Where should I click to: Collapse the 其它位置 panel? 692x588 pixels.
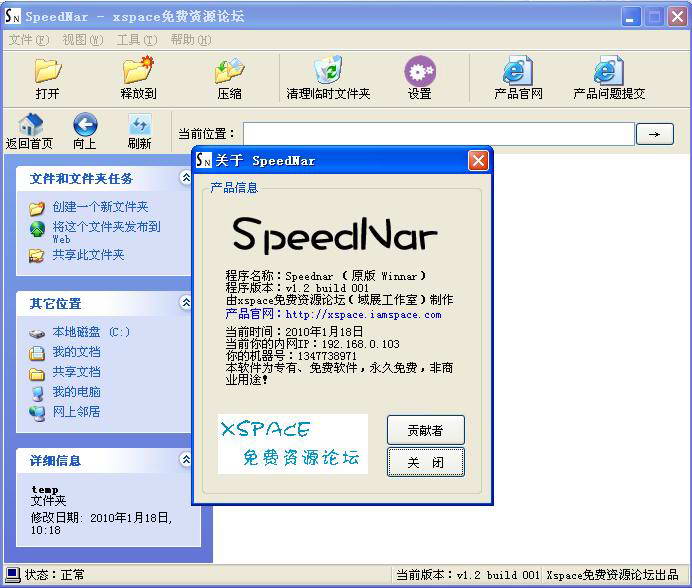click(186, 302)
